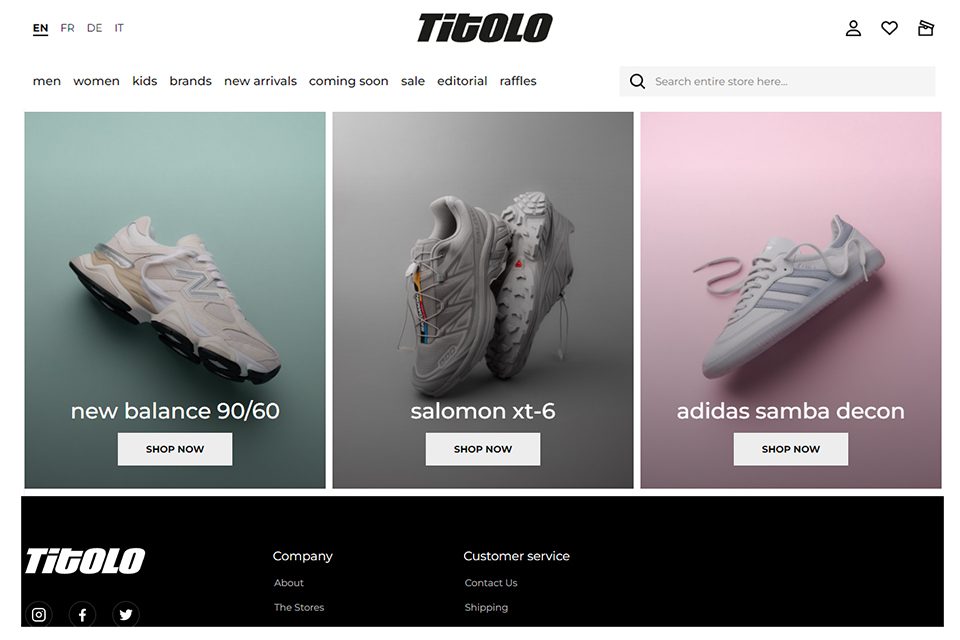Focus the search entire store field
Image resolution: width=960 pixels, height=640 pixels.
pyautogui.click(x=777, y=81)
